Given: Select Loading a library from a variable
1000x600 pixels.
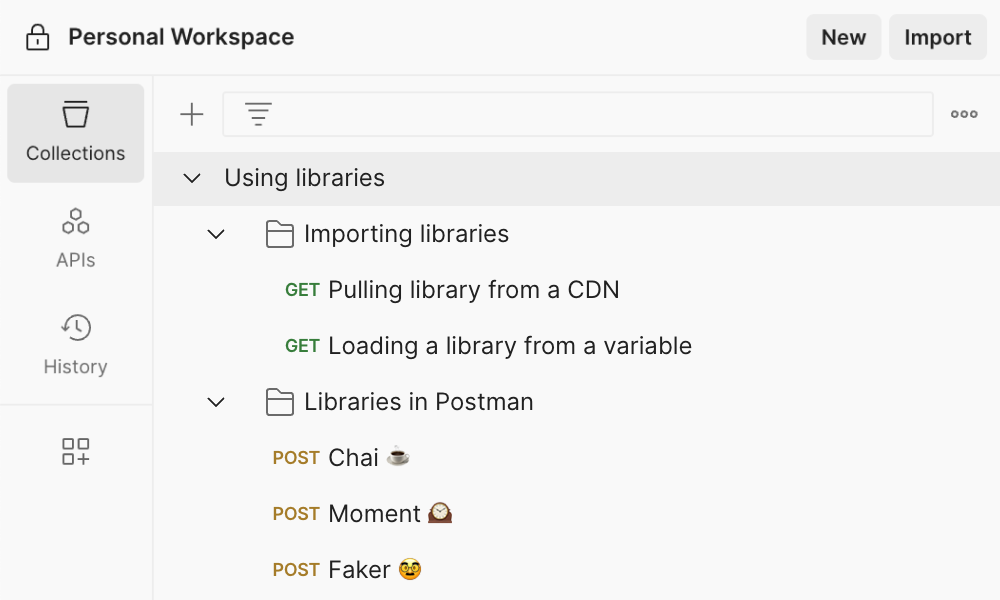Looking at the screenshot, I should click(509, 346).
